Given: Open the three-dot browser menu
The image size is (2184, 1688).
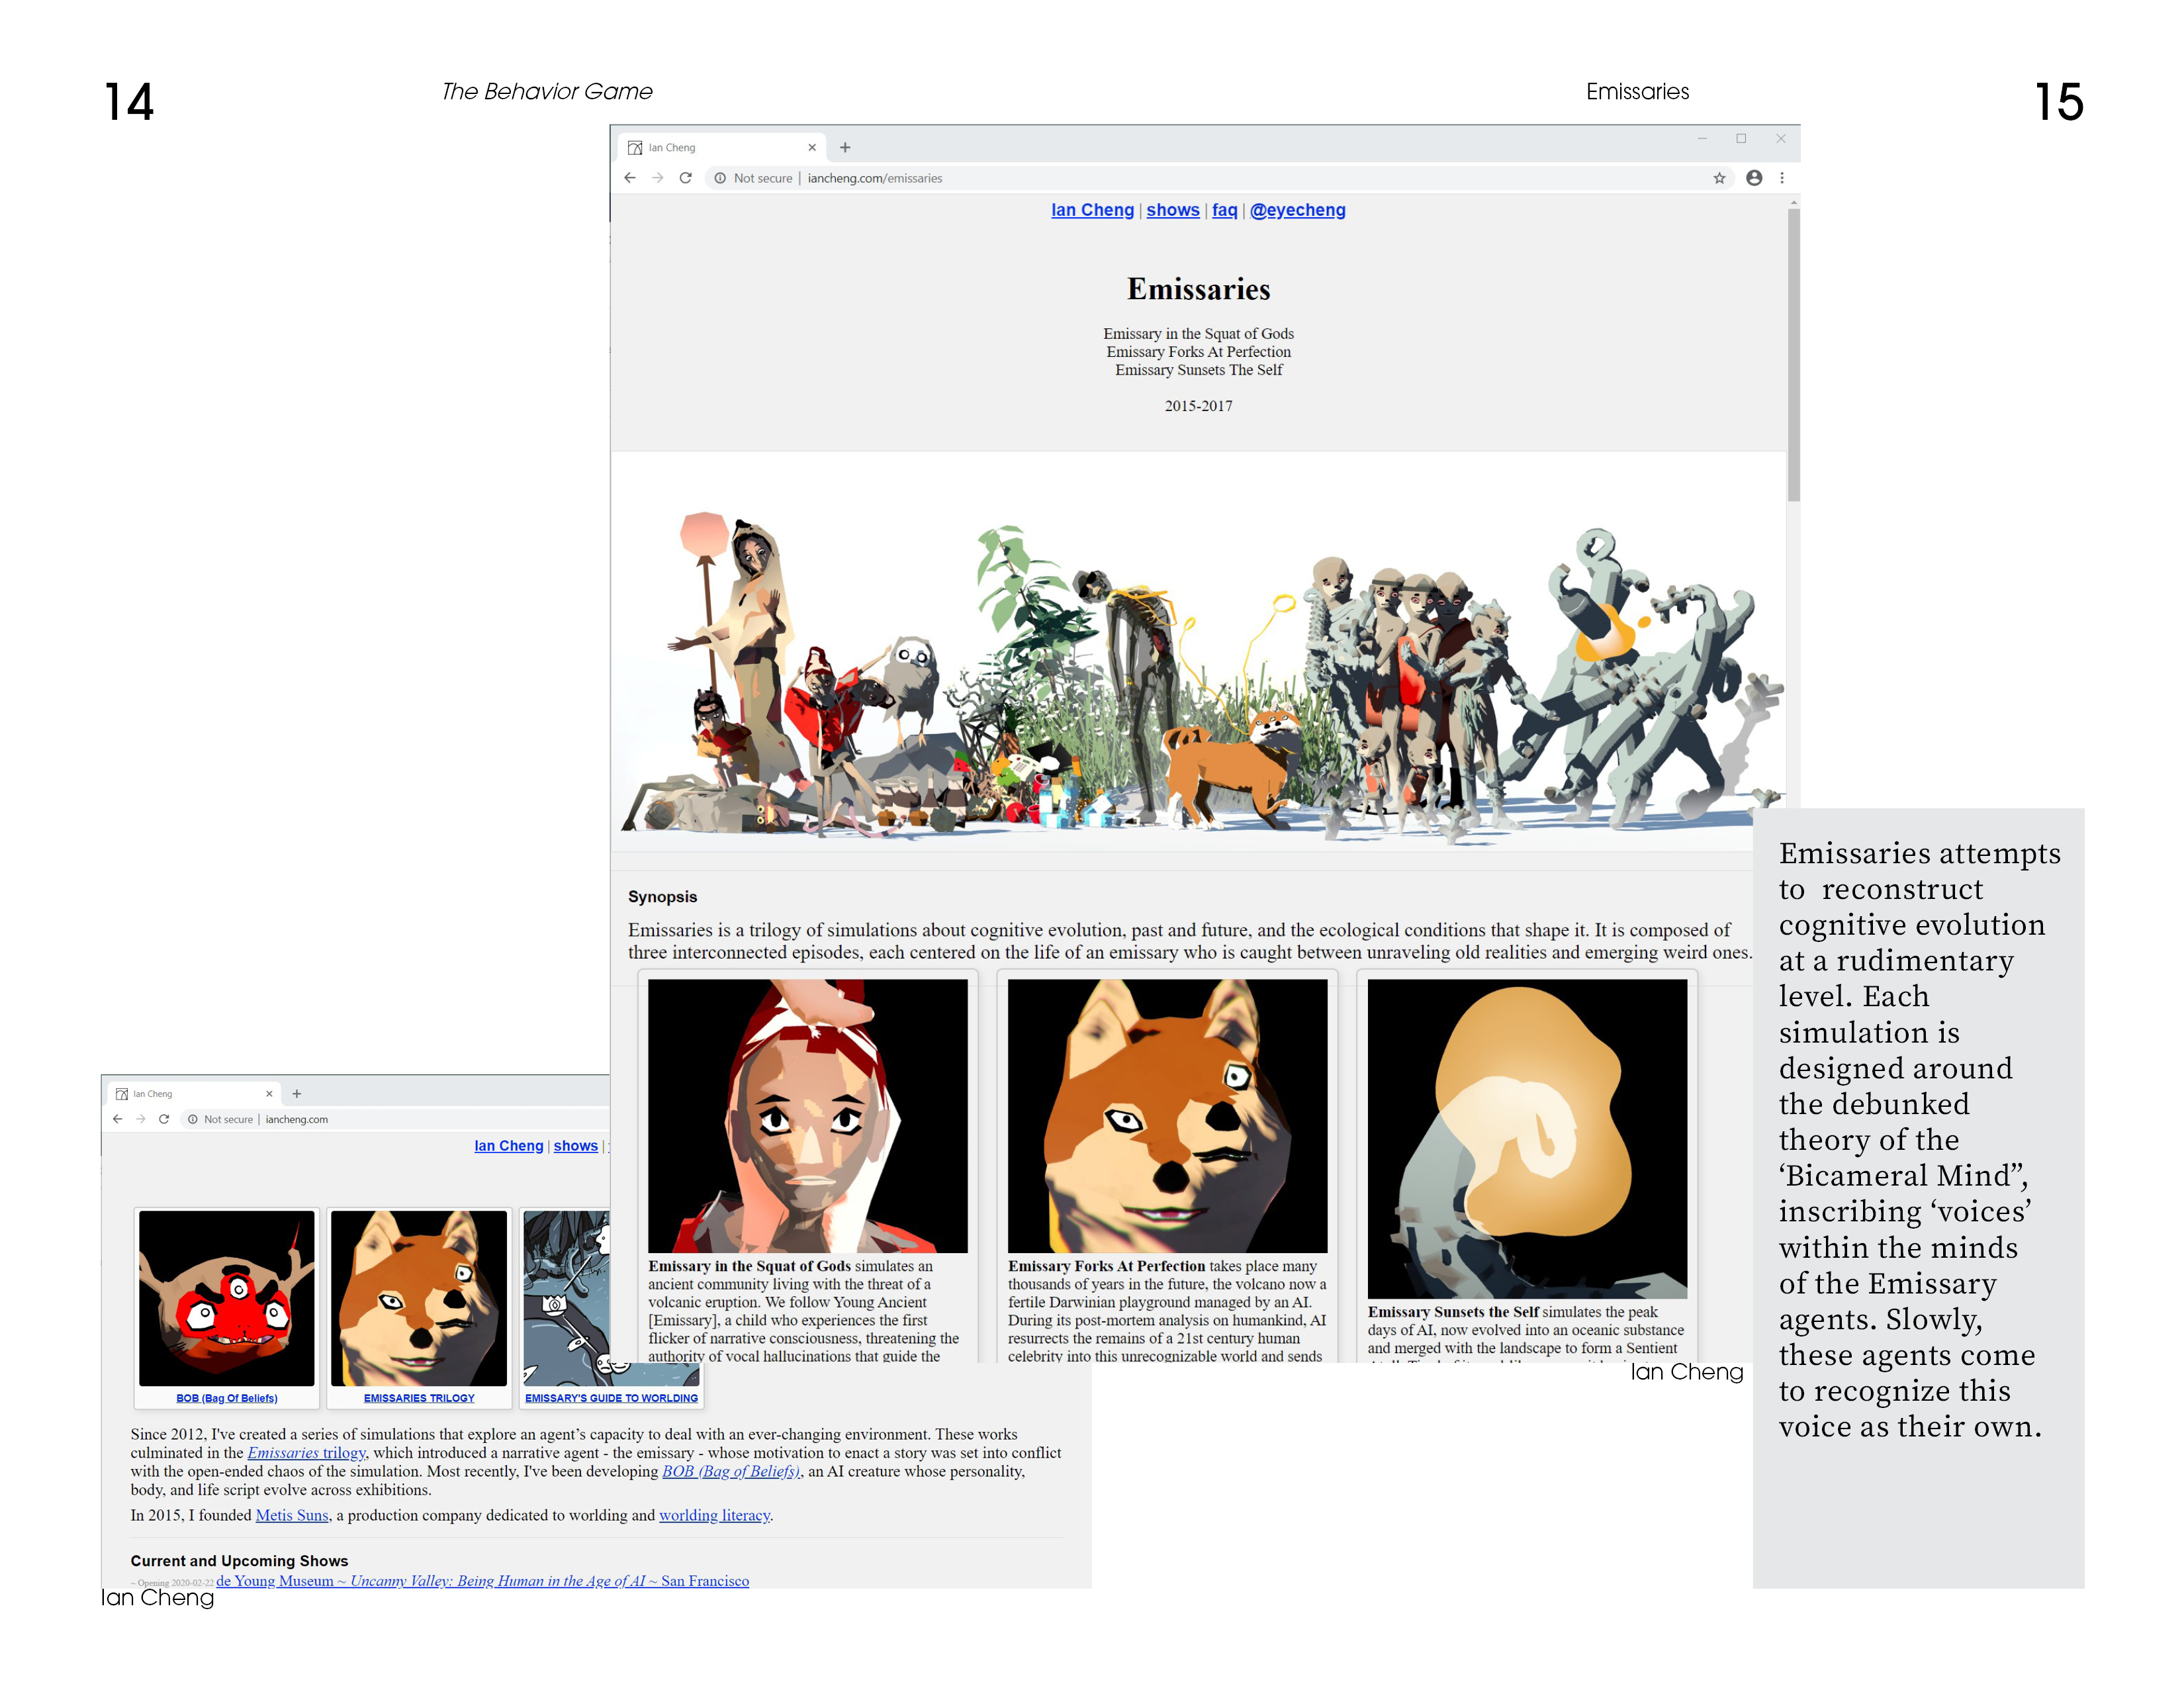Looking at the screenshot, I should pos(1781,178).
